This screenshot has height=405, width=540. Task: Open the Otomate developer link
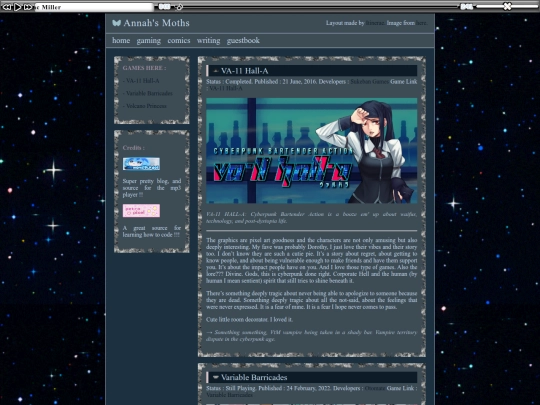click(x=375, y=388)
